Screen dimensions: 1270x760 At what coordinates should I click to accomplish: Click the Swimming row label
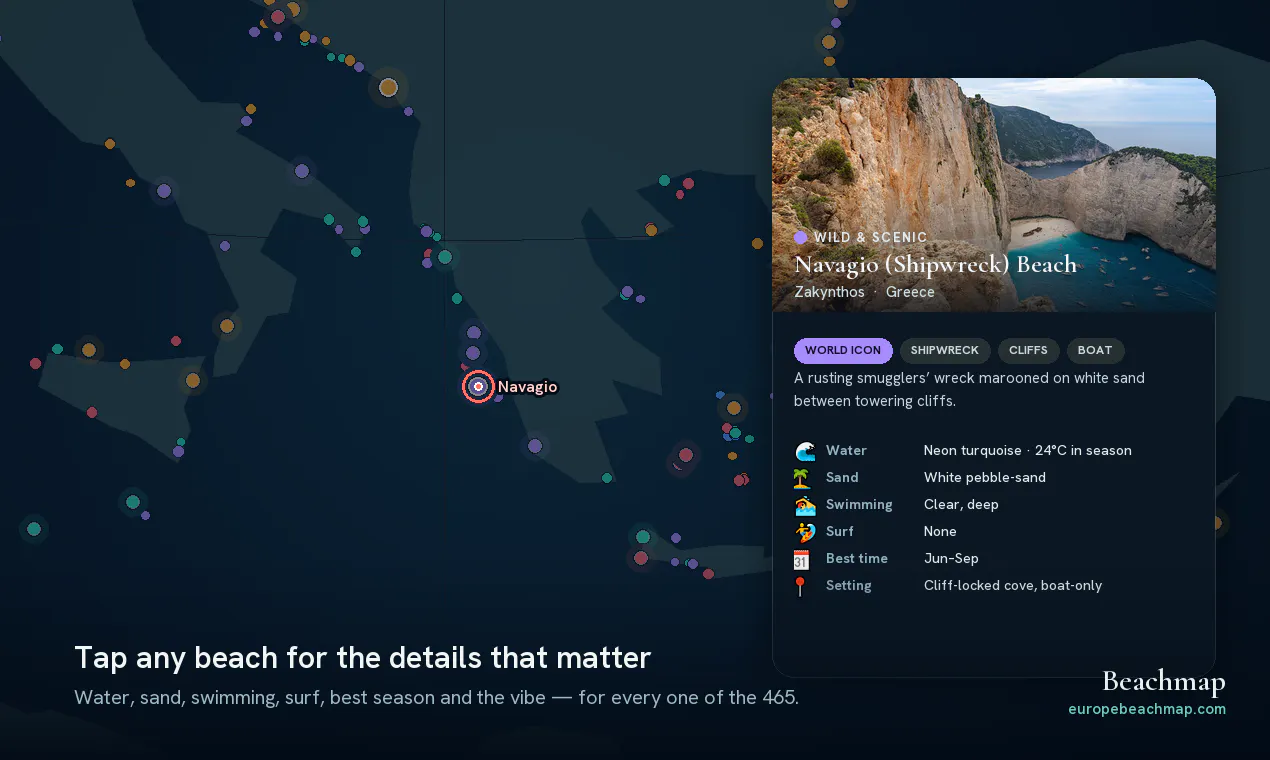click(859, 505)
